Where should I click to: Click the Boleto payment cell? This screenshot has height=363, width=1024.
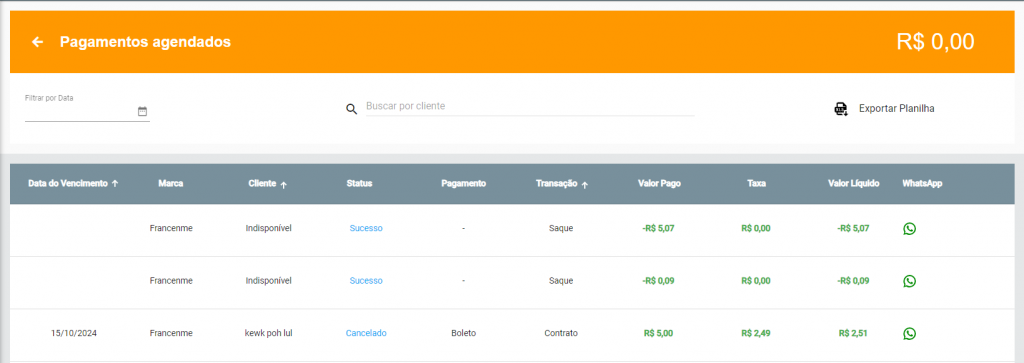[464, 333]
